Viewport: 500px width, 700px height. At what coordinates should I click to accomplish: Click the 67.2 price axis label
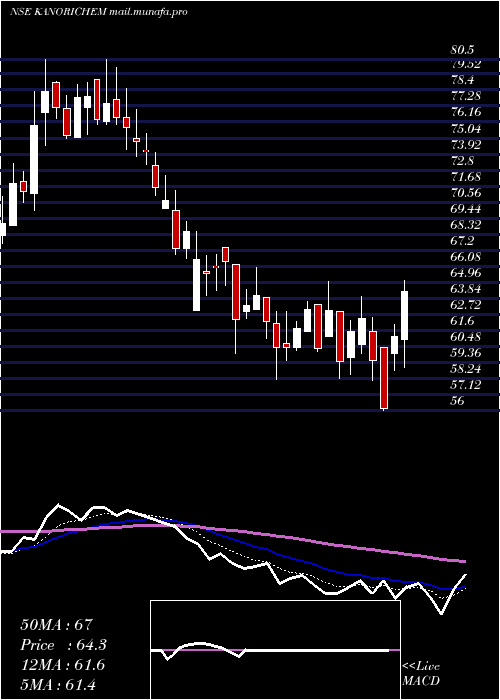463,241
